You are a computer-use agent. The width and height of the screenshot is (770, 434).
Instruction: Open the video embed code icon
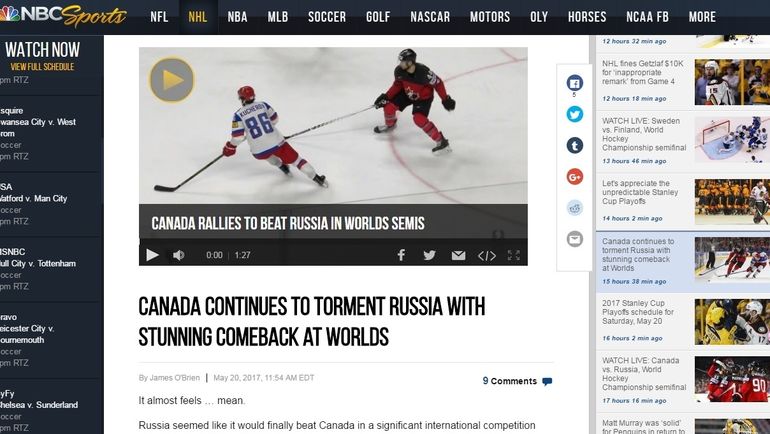[x=487, y=255]
